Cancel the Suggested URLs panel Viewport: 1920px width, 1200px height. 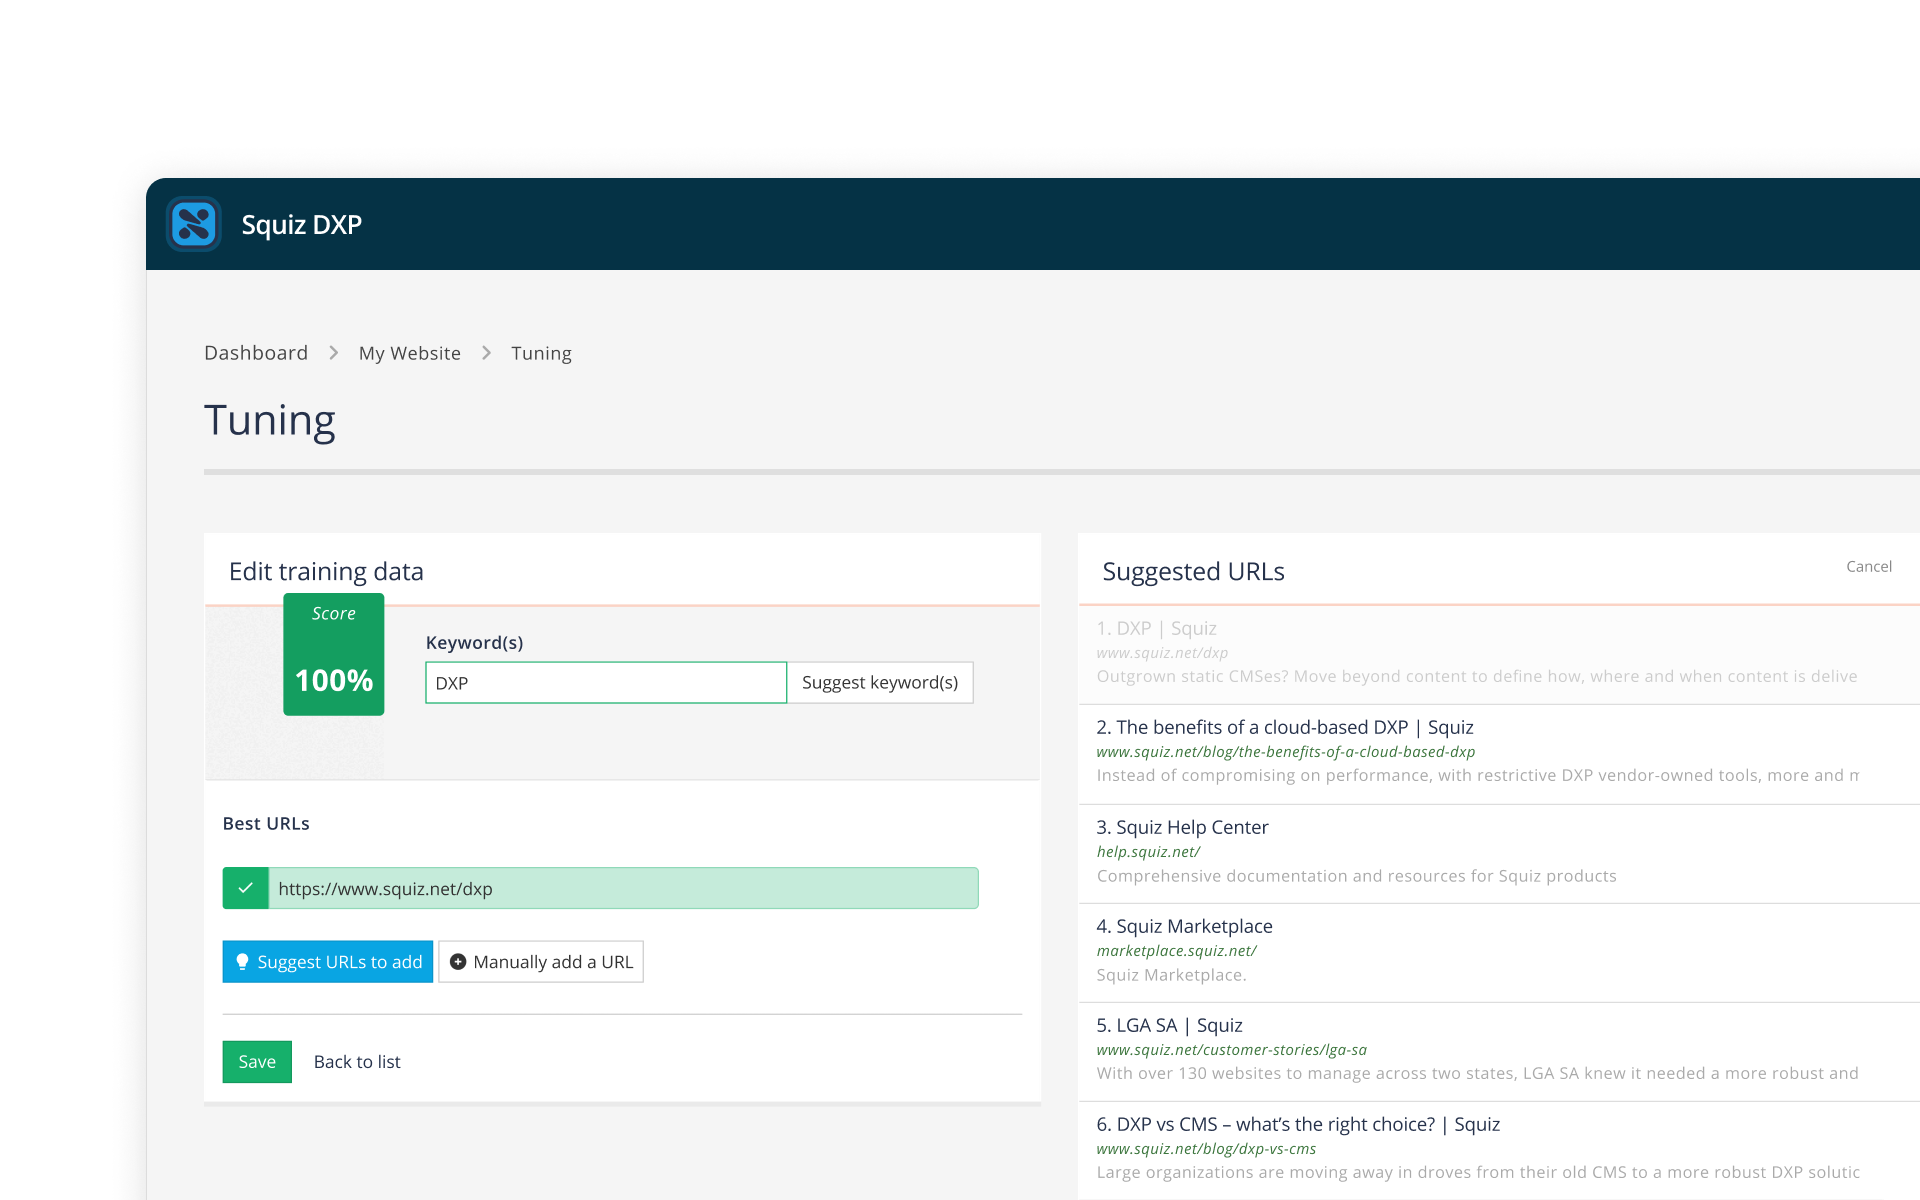(1869, 566)
